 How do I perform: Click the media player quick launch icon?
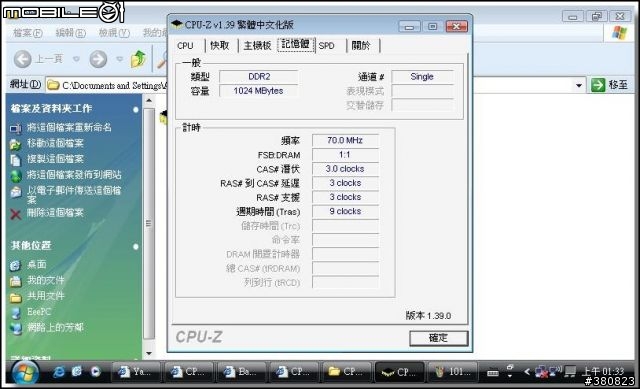[95, 371]
